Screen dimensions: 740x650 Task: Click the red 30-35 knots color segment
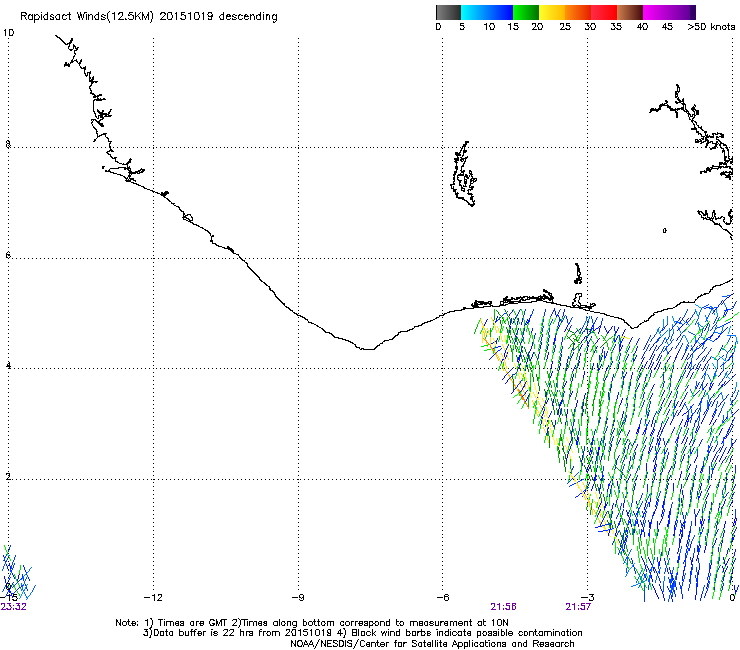(604, 12)
